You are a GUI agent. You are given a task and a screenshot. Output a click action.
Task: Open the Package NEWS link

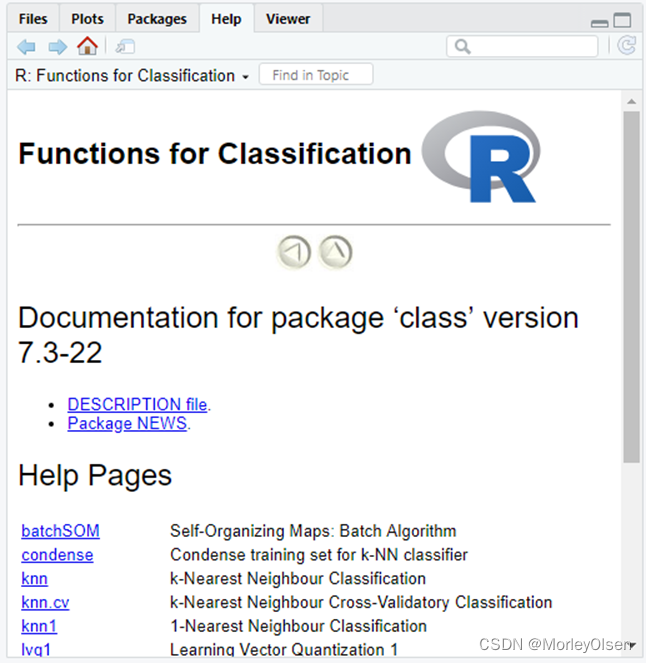(127, 423)
